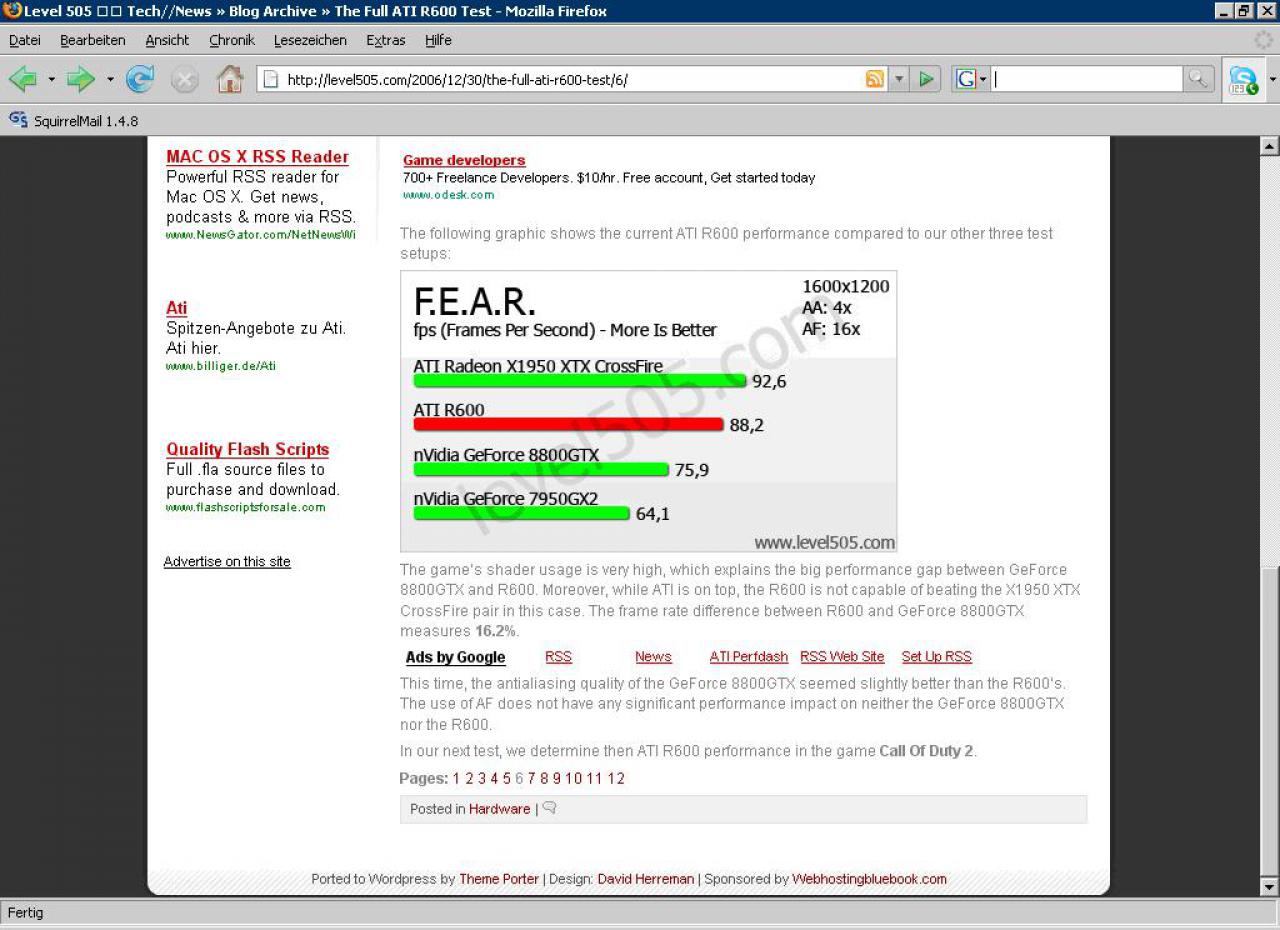Go to the Home page
The width and height of the screenshot is (1280, 930).
pyautogui.click(x=230, y=79)
